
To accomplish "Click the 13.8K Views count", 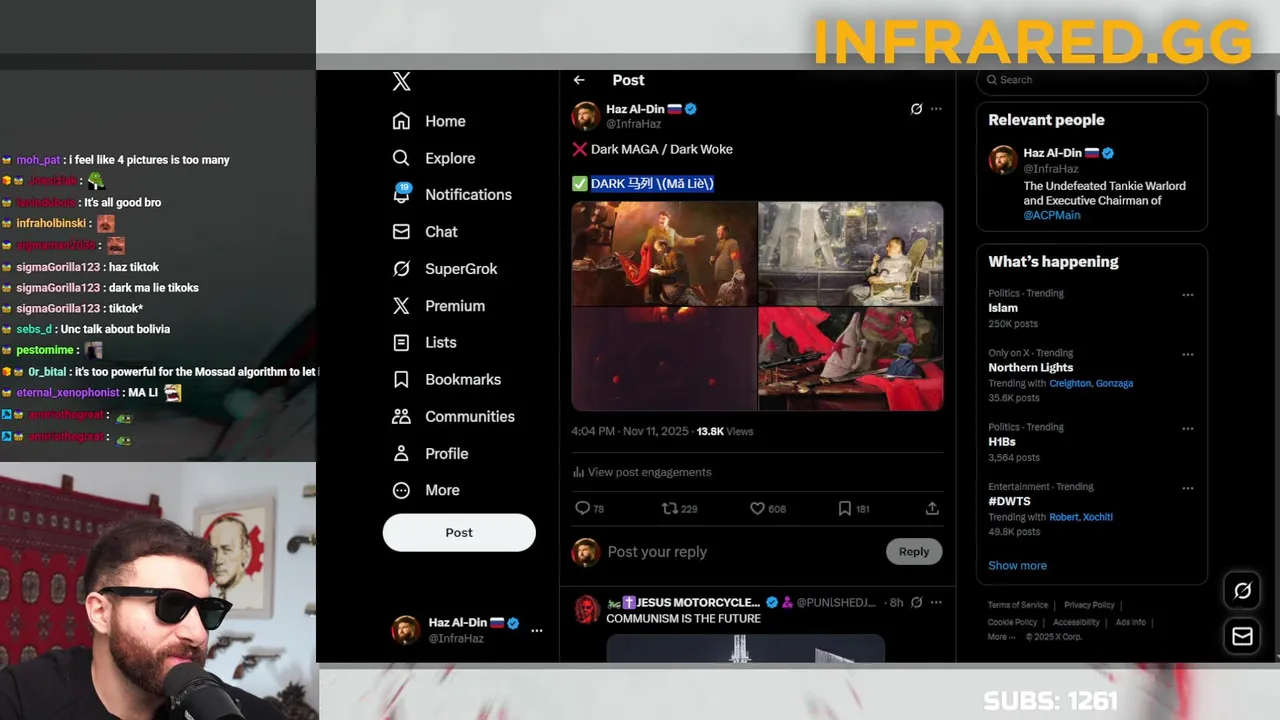I will coord(725,432).
